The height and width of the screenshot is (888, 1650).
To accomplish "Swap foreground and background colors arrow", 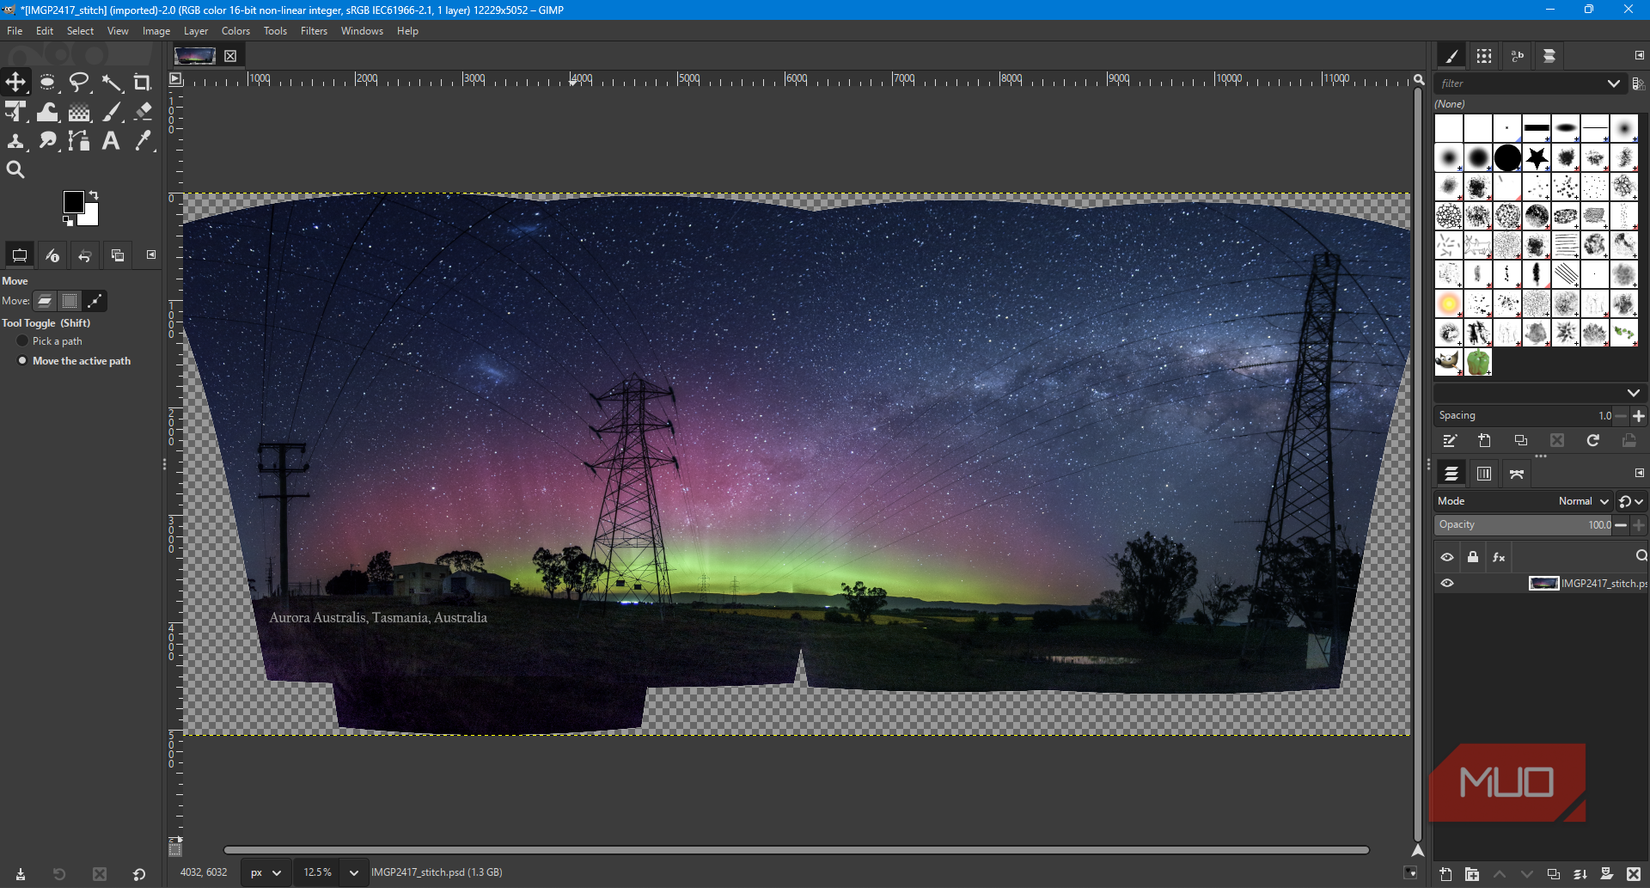I will 93,195.
